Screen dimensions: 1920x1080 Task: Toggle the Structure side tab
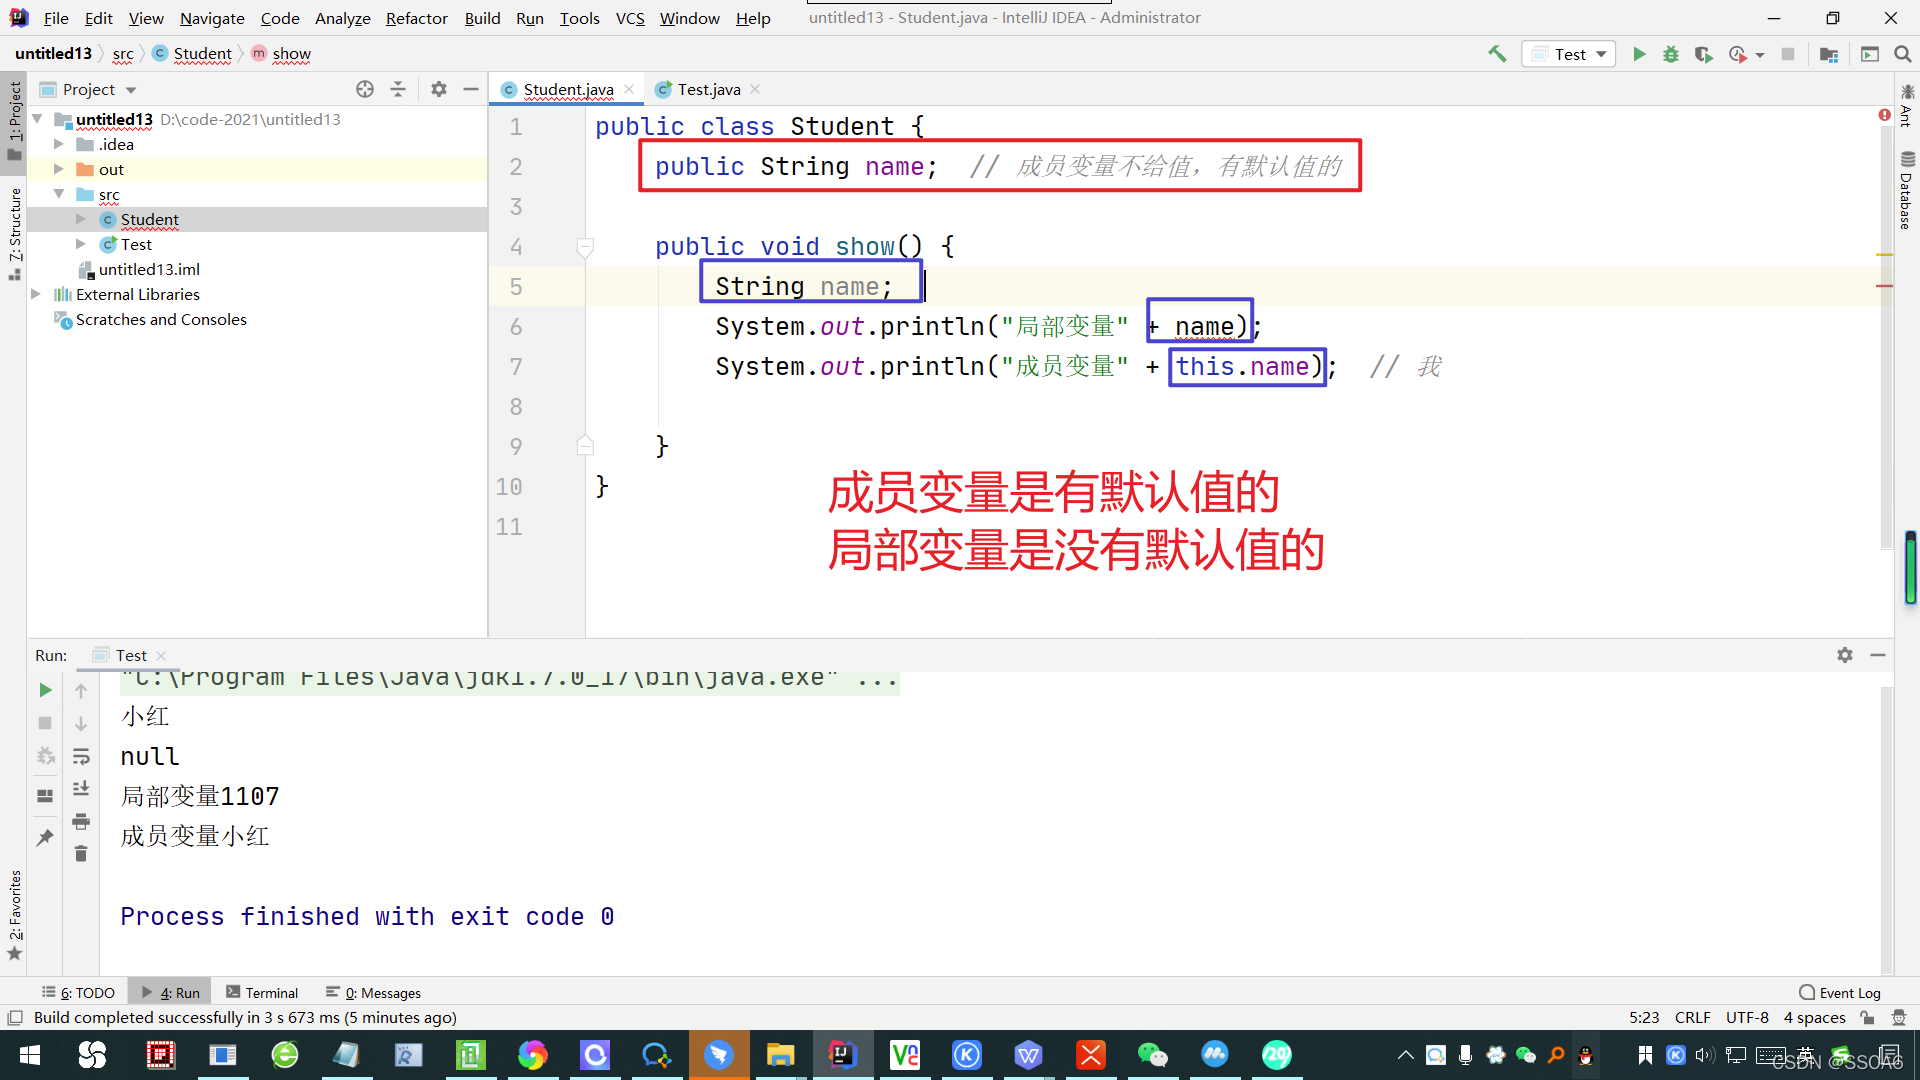(14, 233)
